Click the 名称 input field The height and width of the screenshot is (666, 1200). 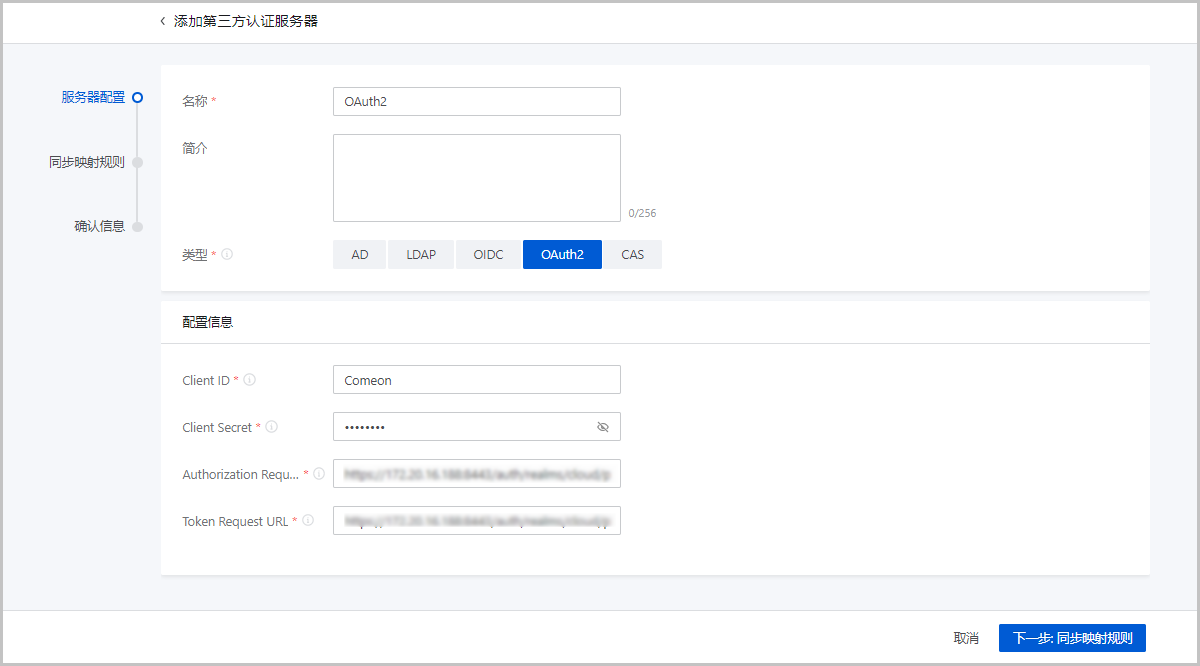[x=476, y=102]
